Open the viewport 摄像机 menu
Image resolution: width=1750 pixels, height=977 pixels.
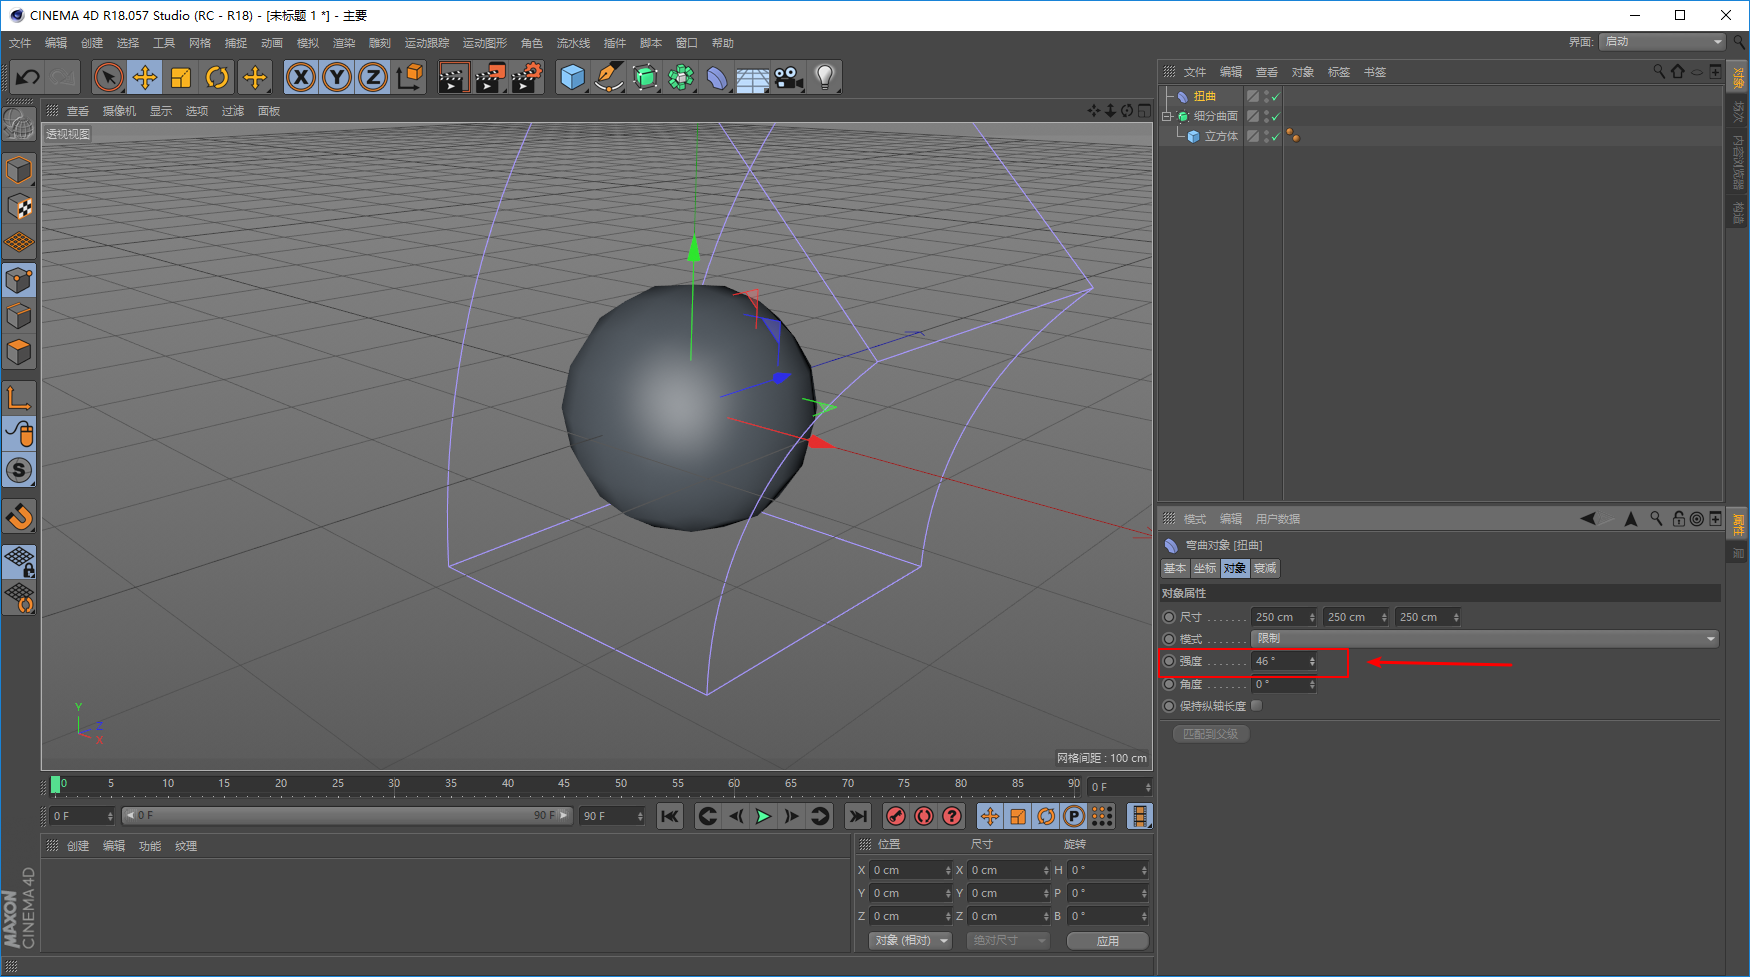click(119, 111)
